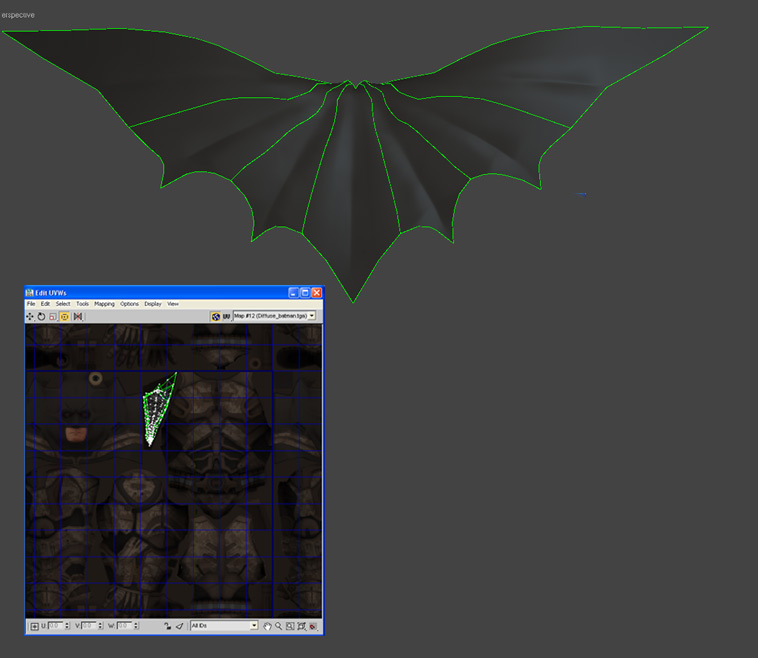Click the V field spinner arrows
The width and height of the screenshot is (758, 658).
pos(101,626)
